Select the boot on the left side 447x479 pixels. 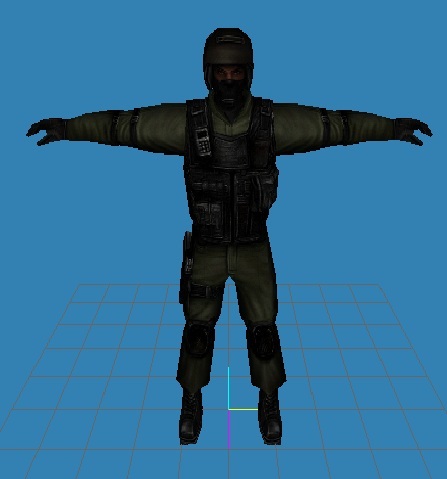191,416
